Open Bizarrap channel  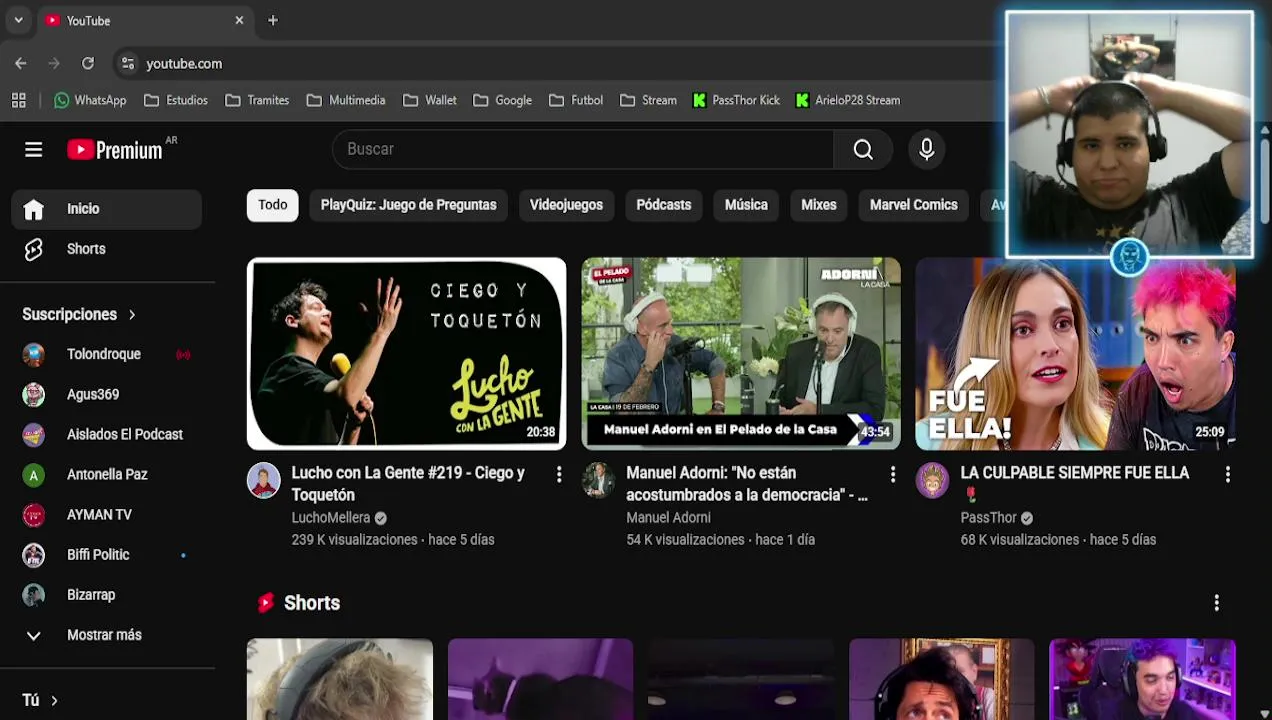[107, 595]
